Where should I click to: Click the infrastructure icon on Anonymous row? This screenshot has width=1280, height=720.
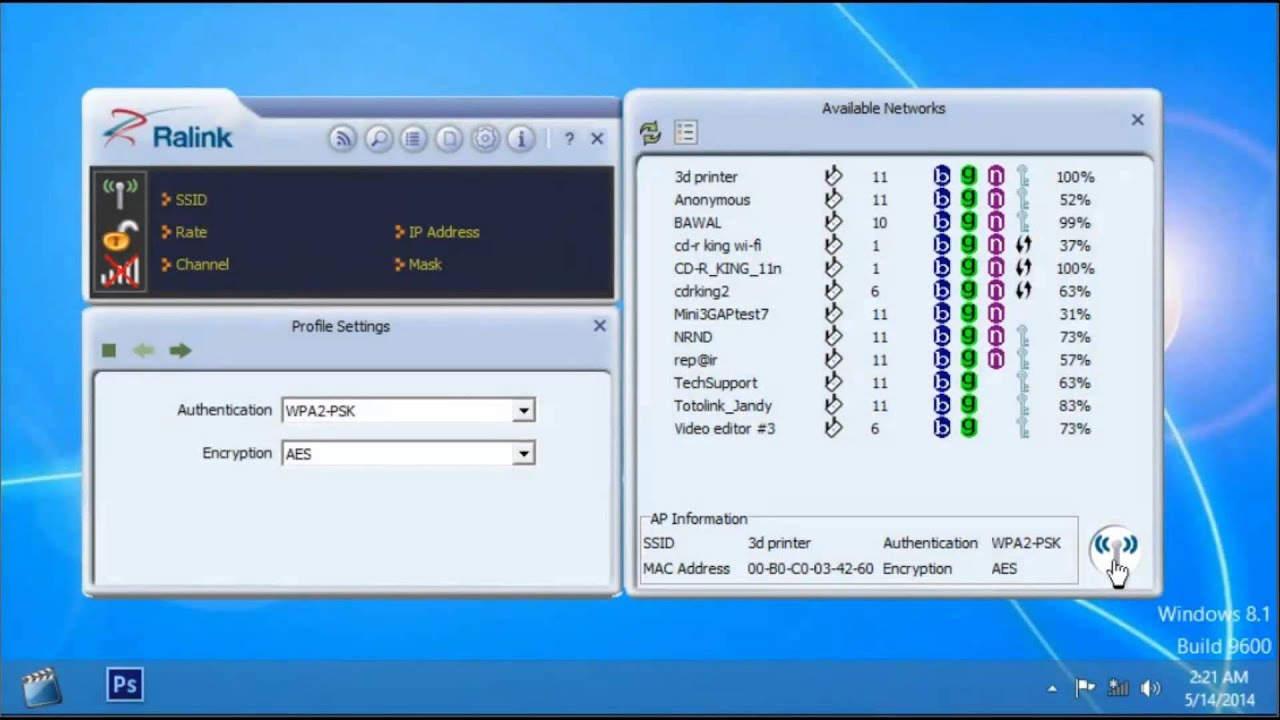tap(833, 200)
